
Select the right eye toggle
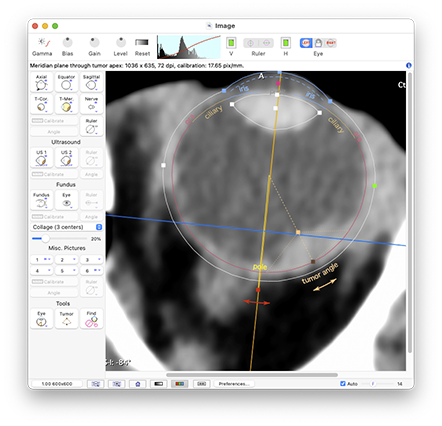(331, 43)
